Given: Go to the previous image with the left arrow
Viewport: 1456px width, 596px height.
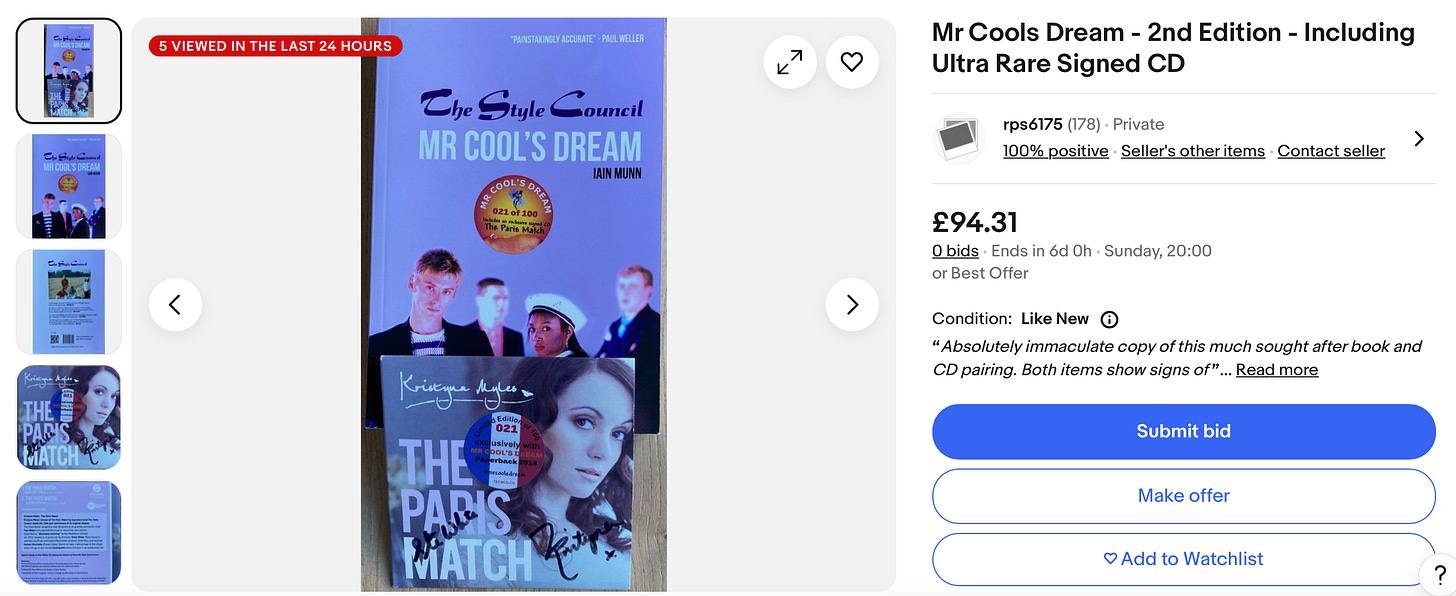Looking at the screenshot, I should tap(175, 304).
